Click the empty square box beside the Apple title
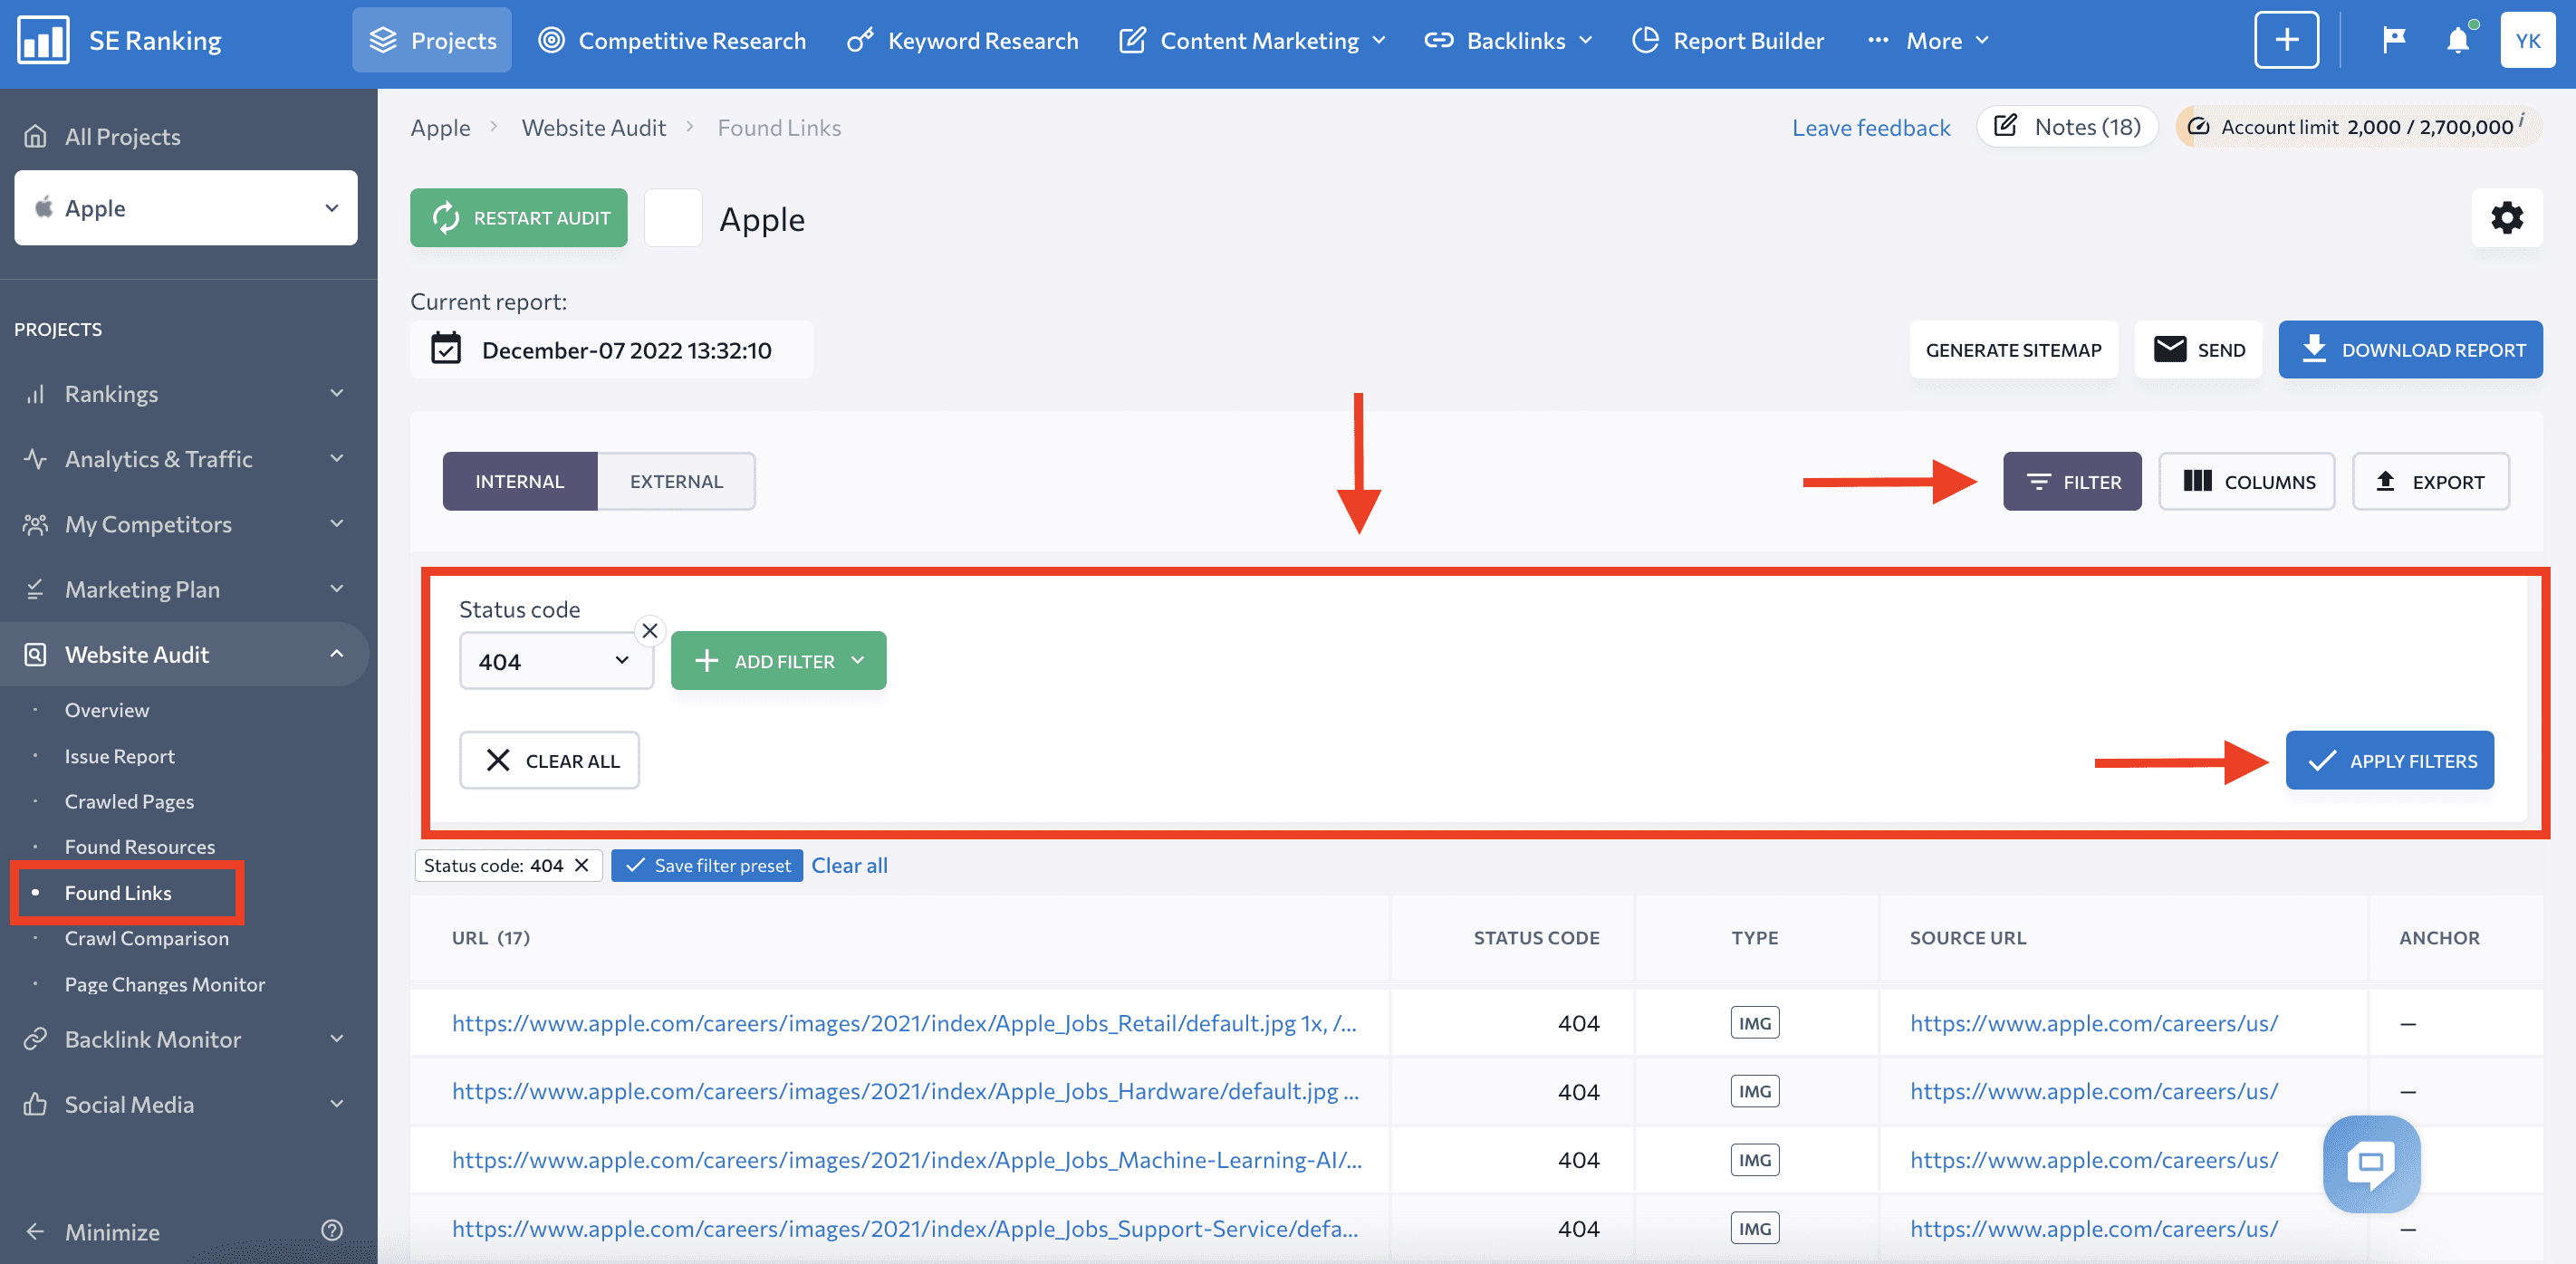The image size is (2576, 1264). (x=673, y=217)
